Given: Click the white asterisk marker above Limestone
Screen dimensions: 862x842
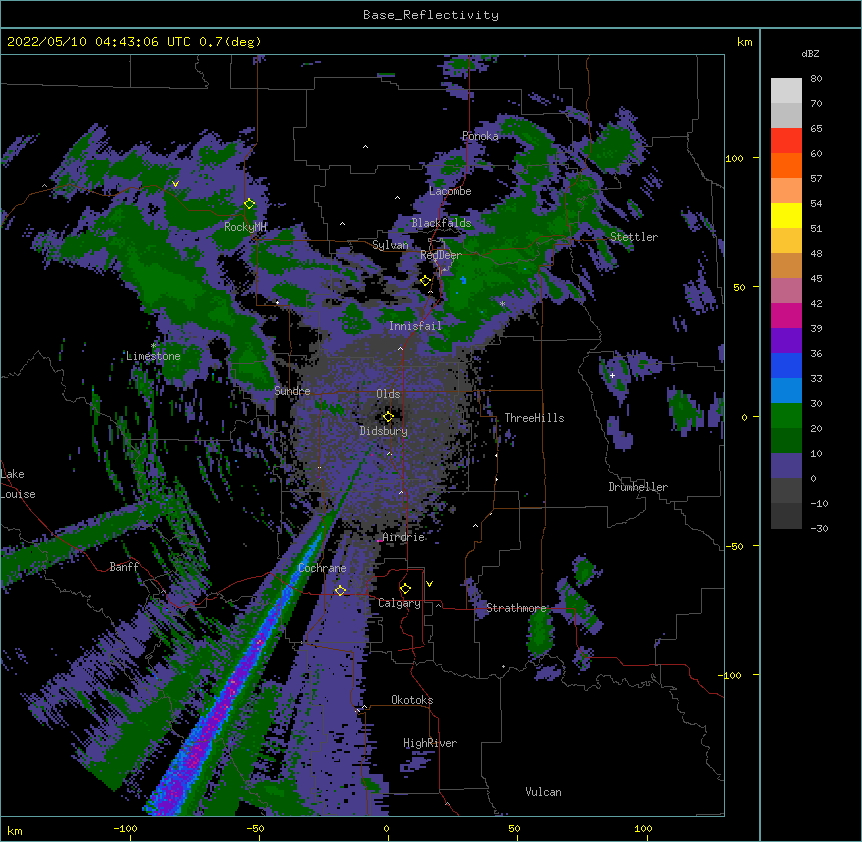Looking at the screenshot, I should [x=153, y=345].
